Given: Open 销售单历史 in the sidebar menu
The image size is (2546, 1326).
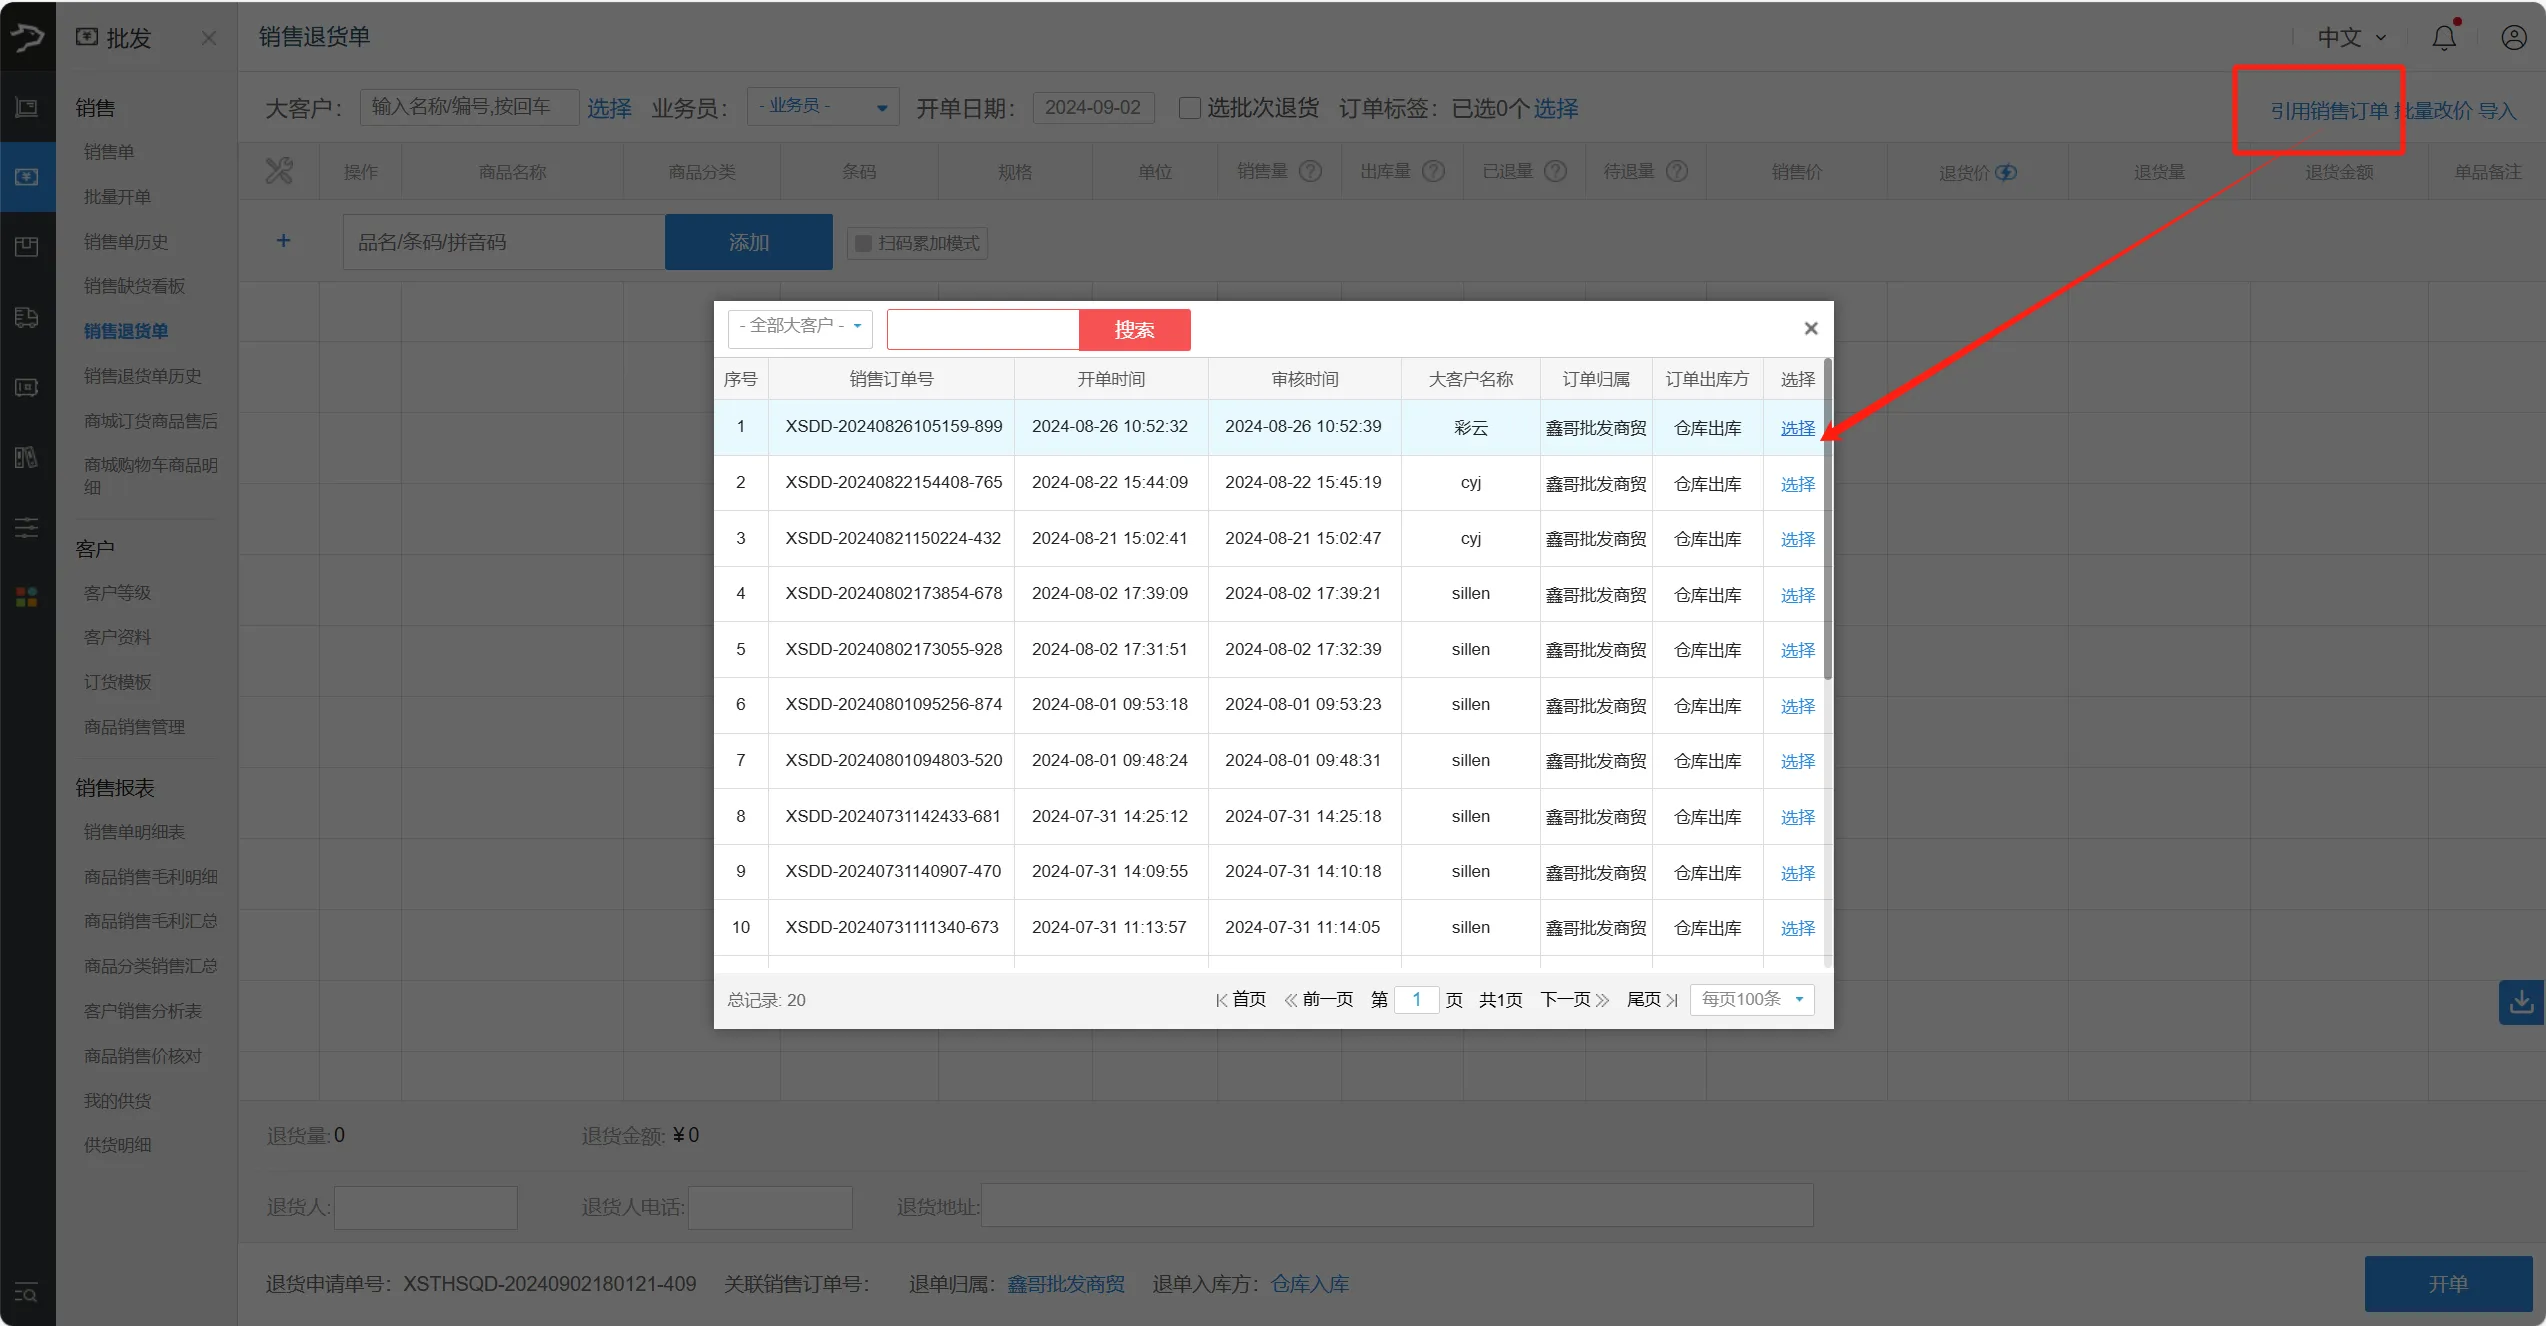Looking at the screenshot, I should tap(126, 242).
